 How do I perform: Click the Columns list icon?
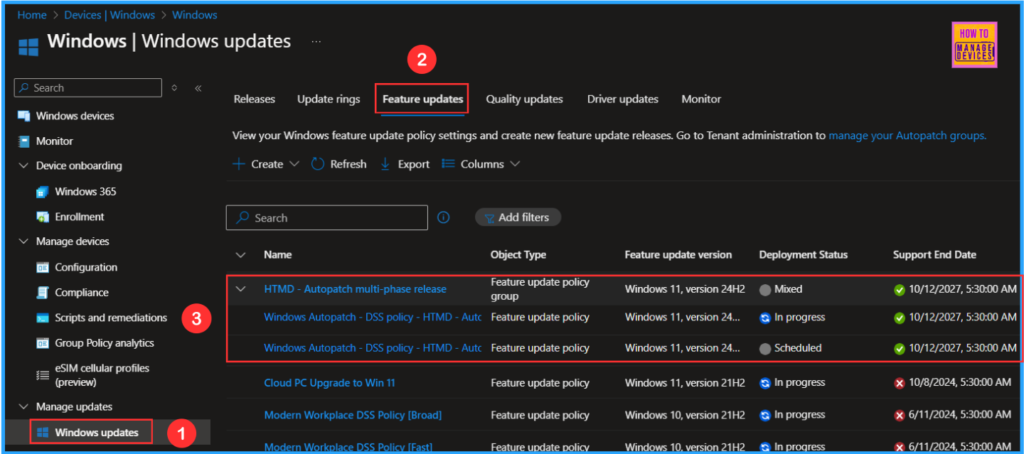pyautogui.click(x=448, y=164)
